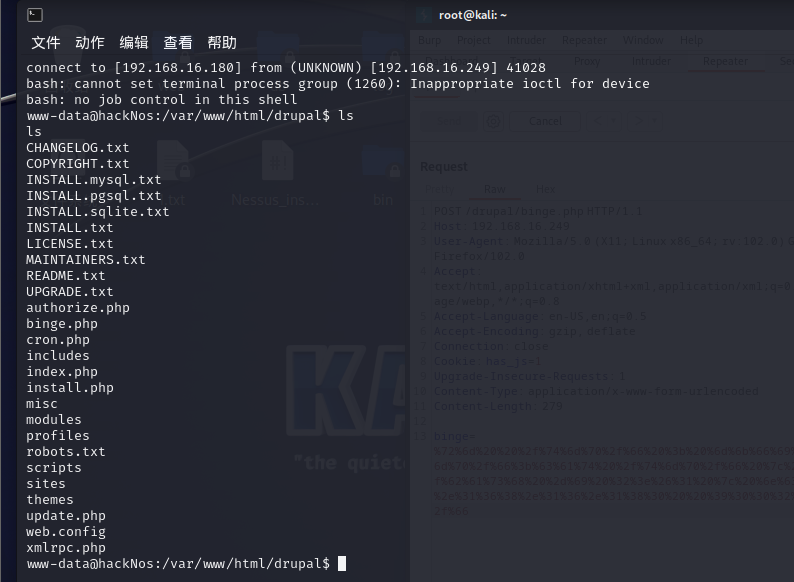Open the 文件 terminal menu
794x582 pixels.
point(46,43)
